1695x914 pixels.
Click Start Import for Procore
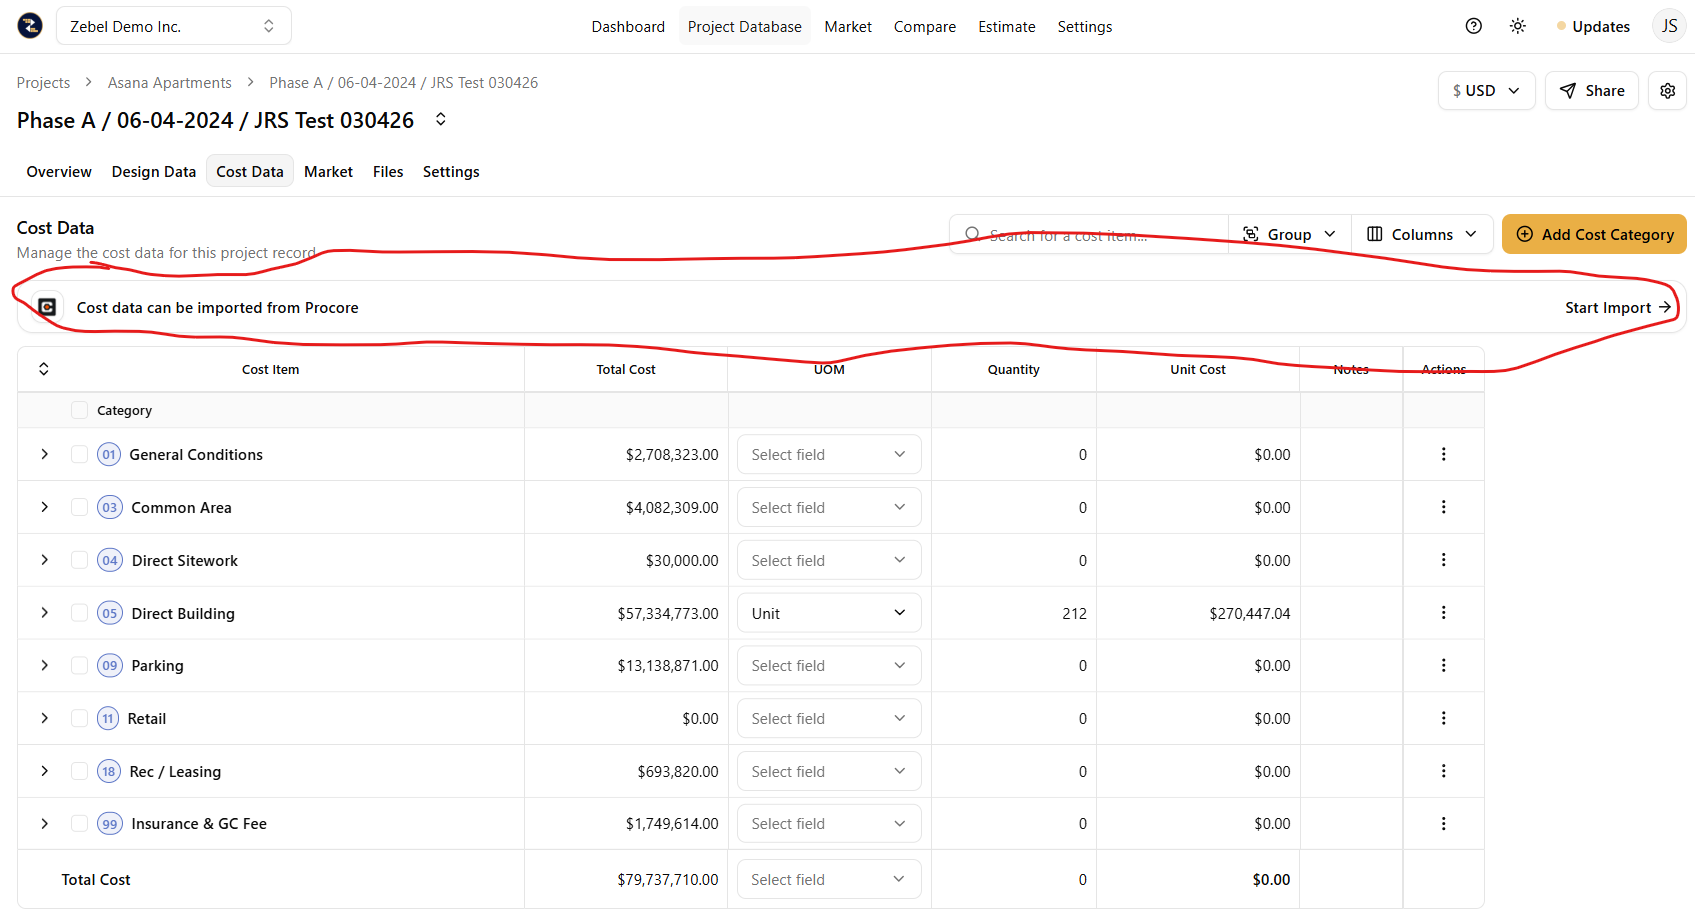click(1617, 307)
